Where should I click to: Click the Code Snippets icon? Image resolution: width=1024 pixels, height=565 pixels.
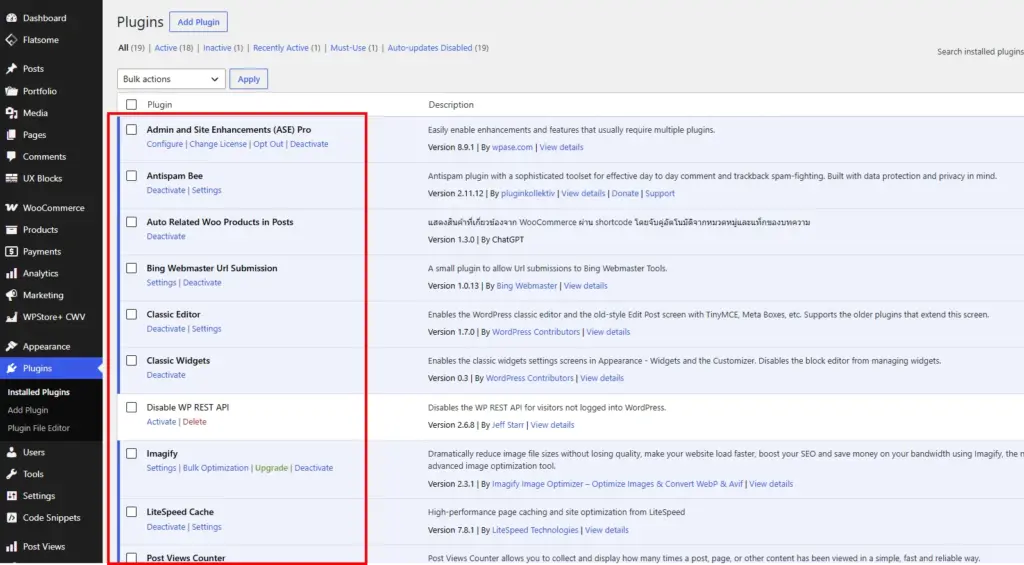pyautogui.click(x=12, y=517)
